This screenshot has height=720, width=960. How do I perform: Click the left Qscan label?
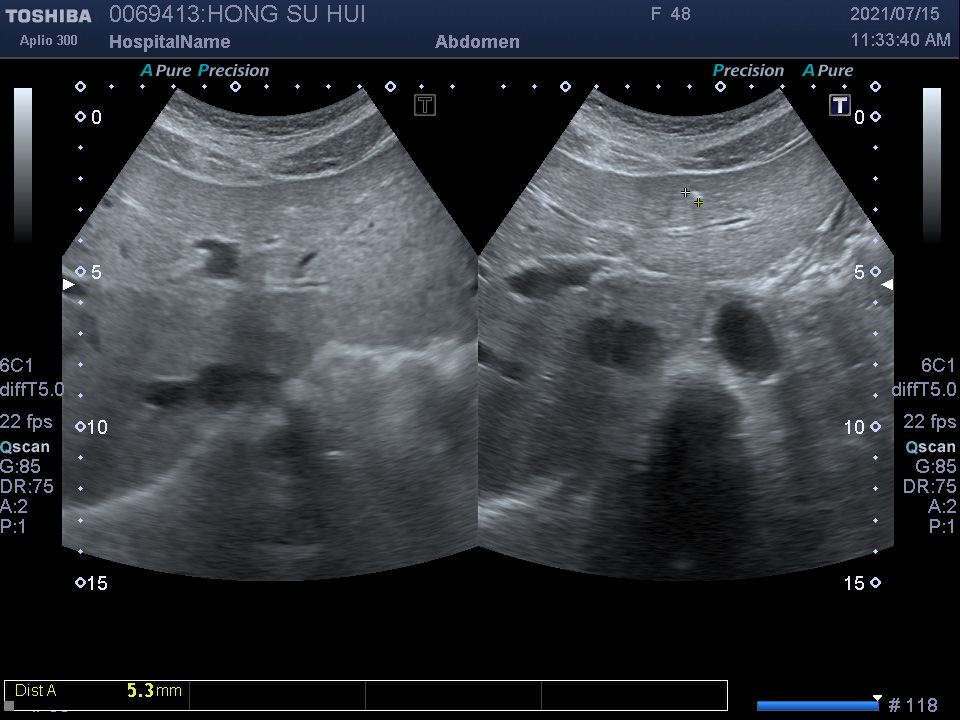tap(26, 447)
